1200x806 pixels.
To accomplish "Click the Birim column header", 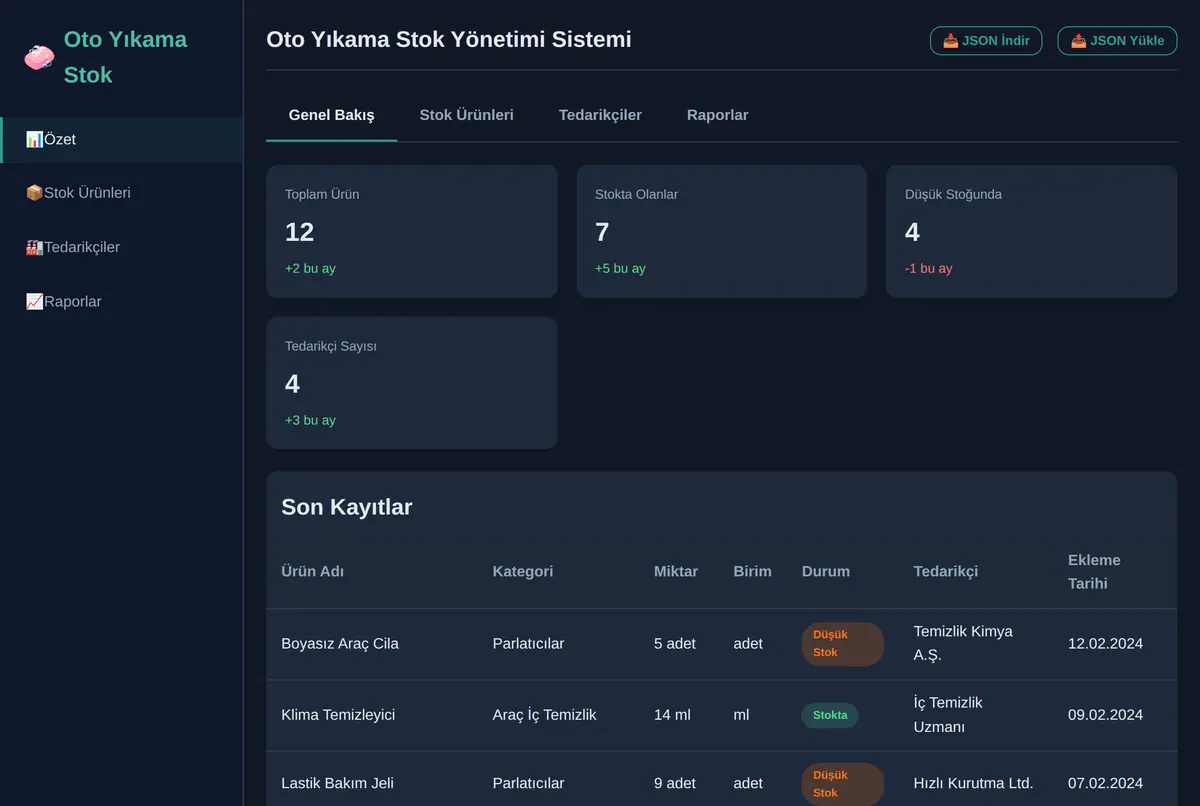I will pyautogui.click(x=752, y=572).
